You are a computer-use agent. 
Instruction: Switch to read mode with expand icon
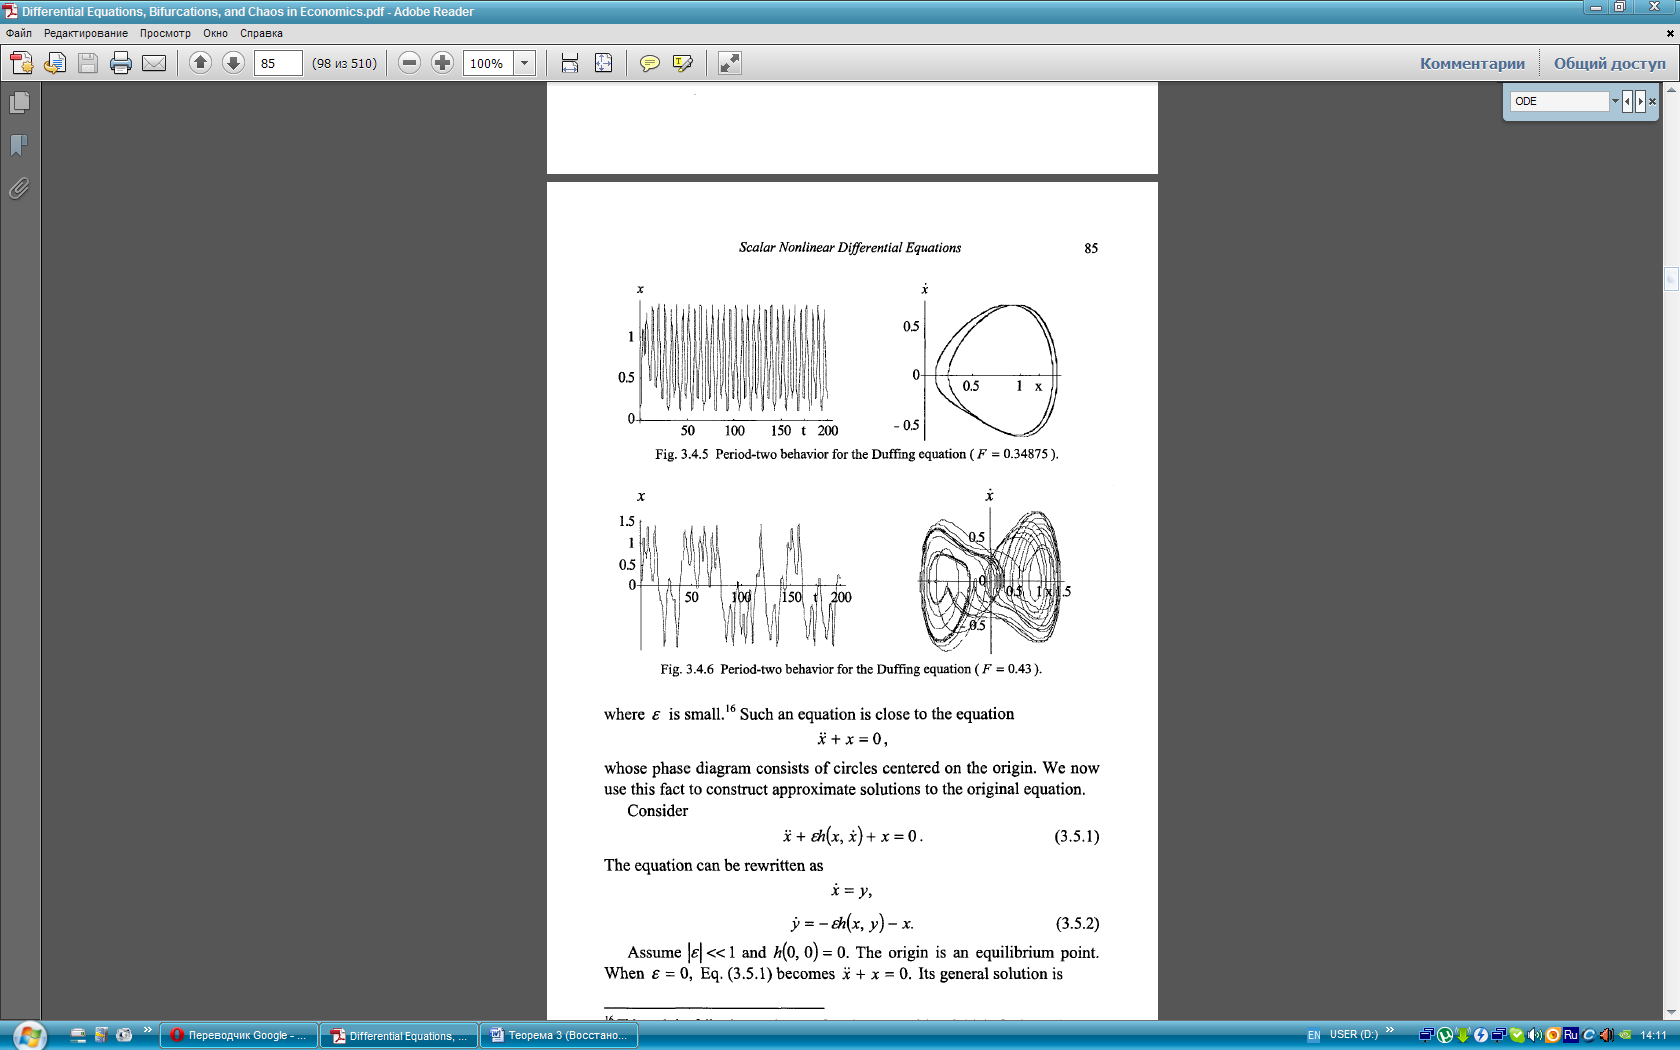coord(730,63)
